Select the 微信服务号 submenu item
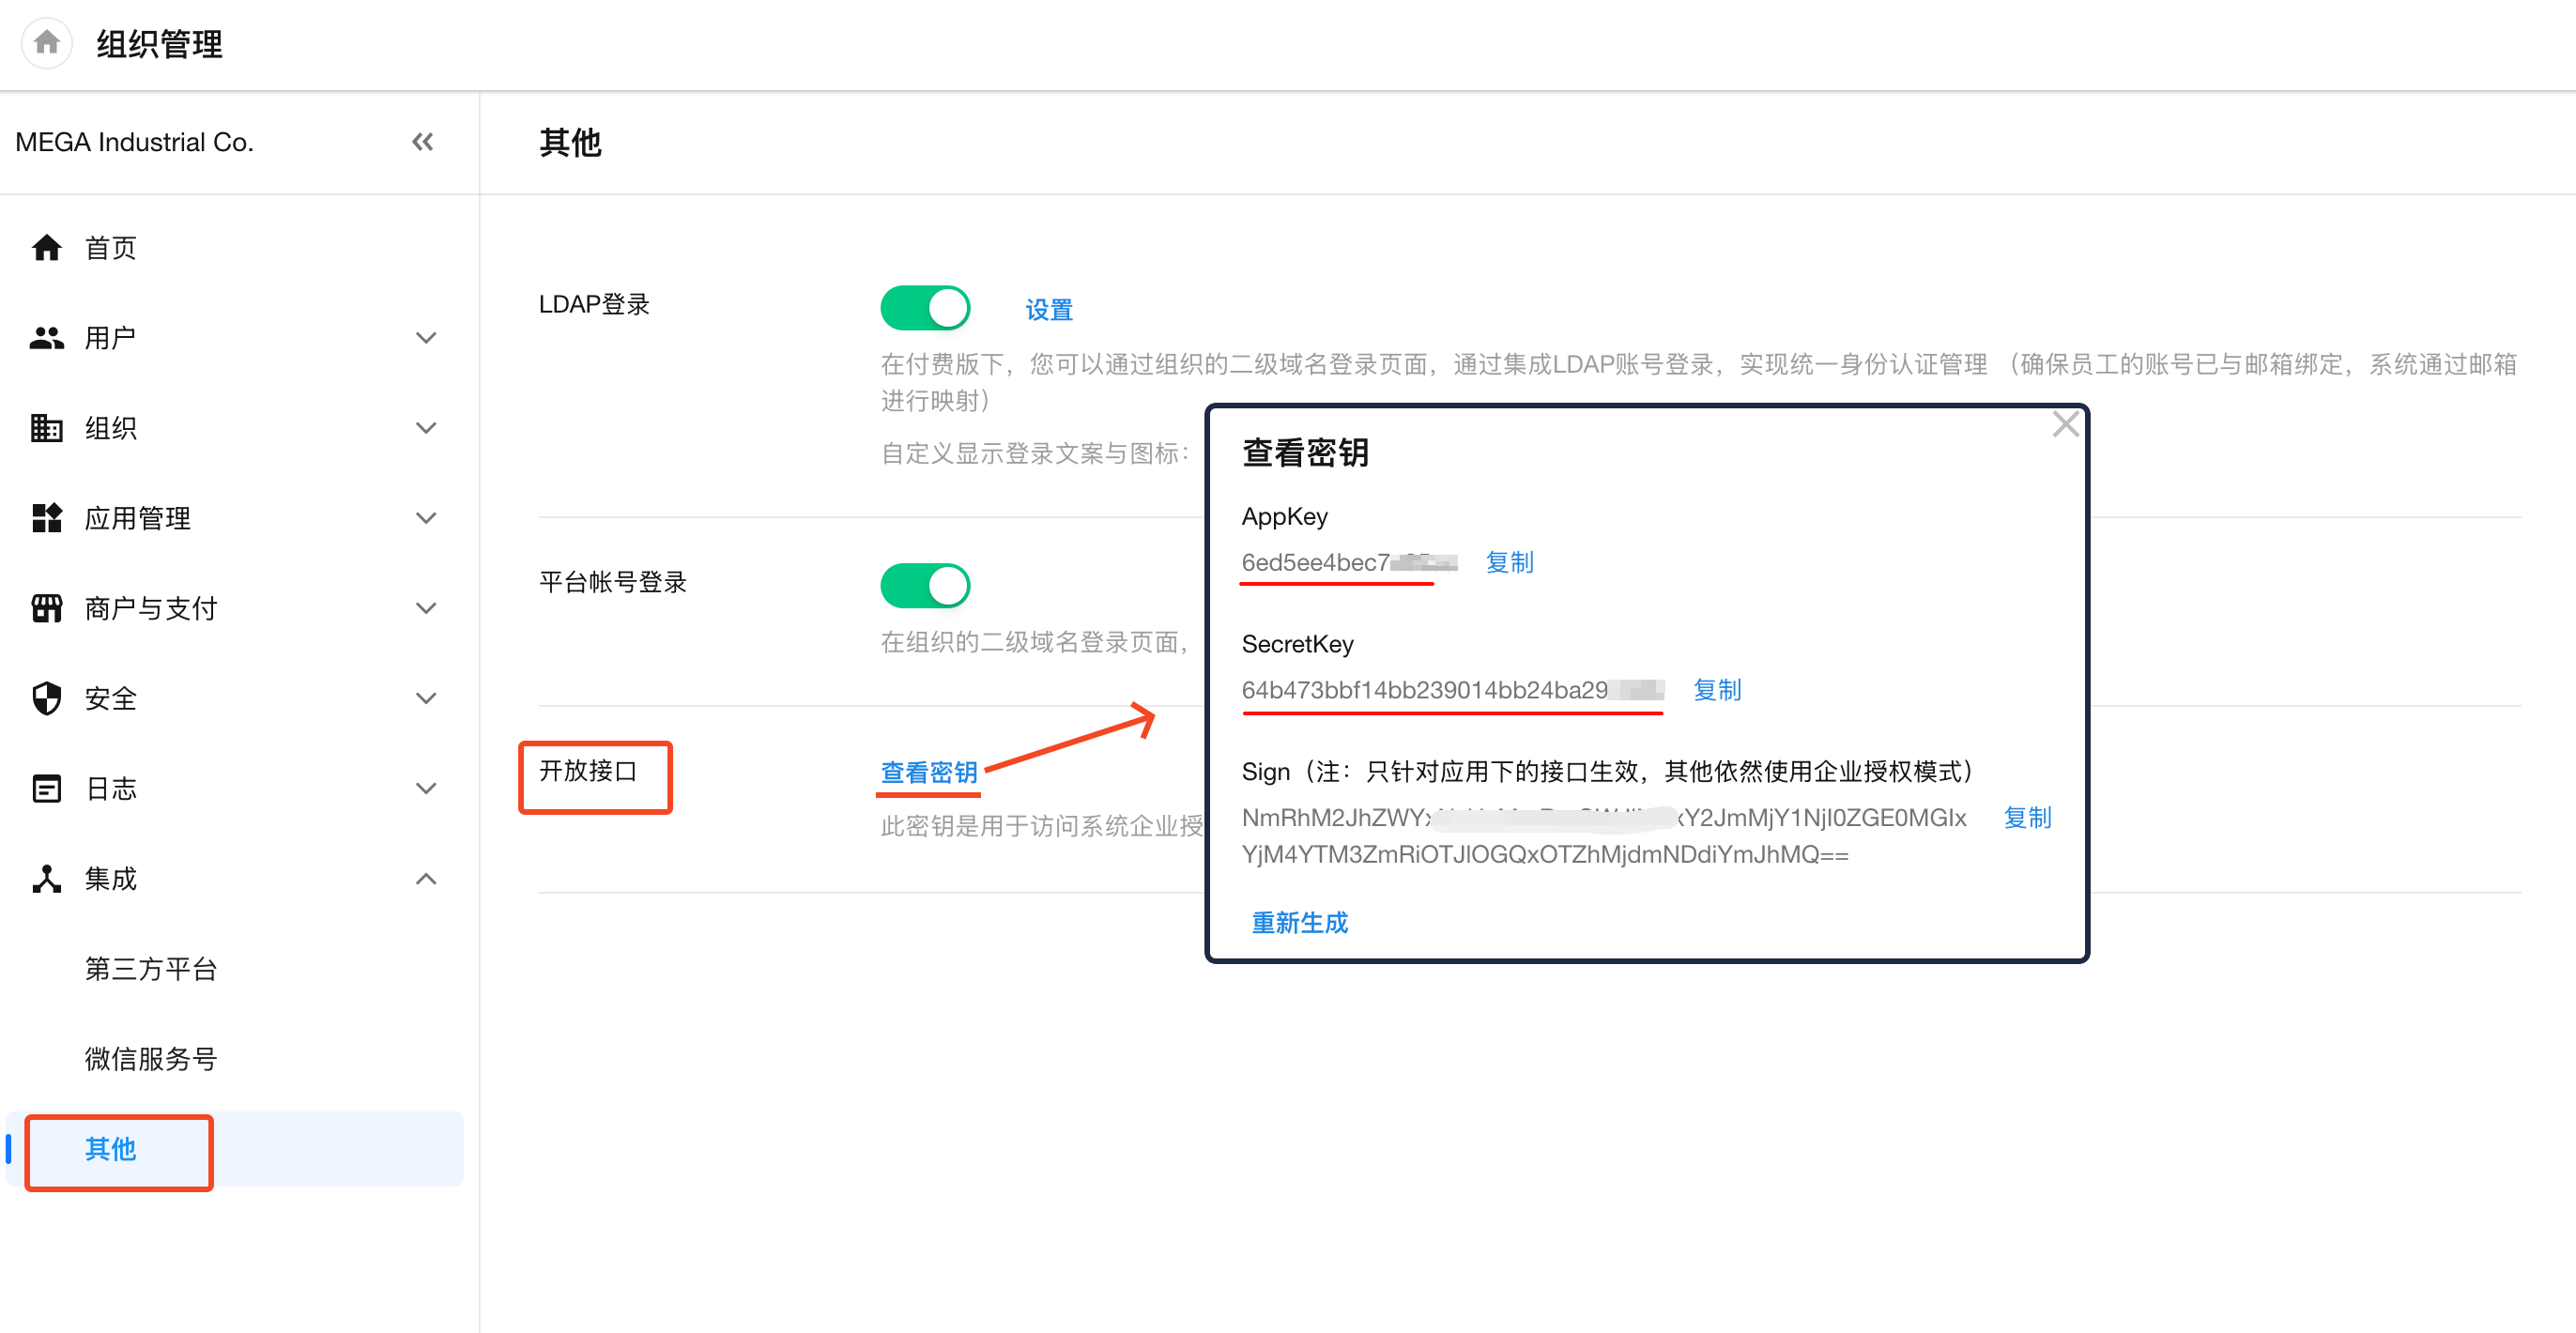Viewport: 2576px width, 1333px height. coord(151,1058)
